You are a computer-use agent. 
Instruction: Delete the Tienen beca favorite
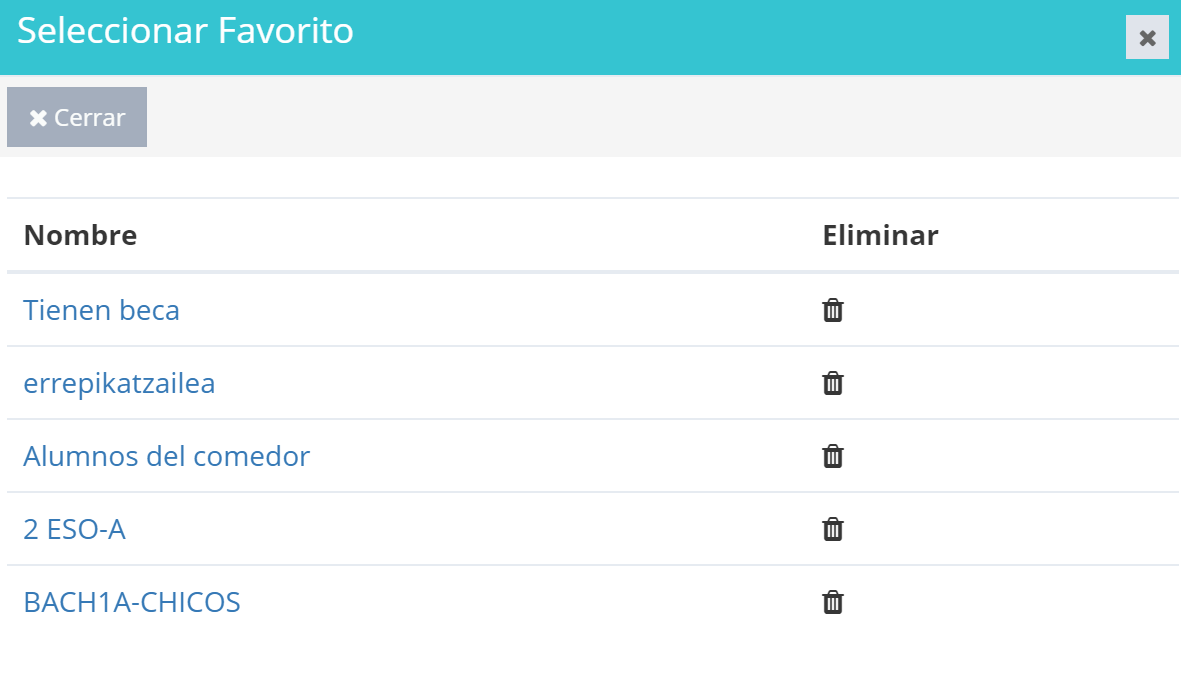click(x=832, y=310)
